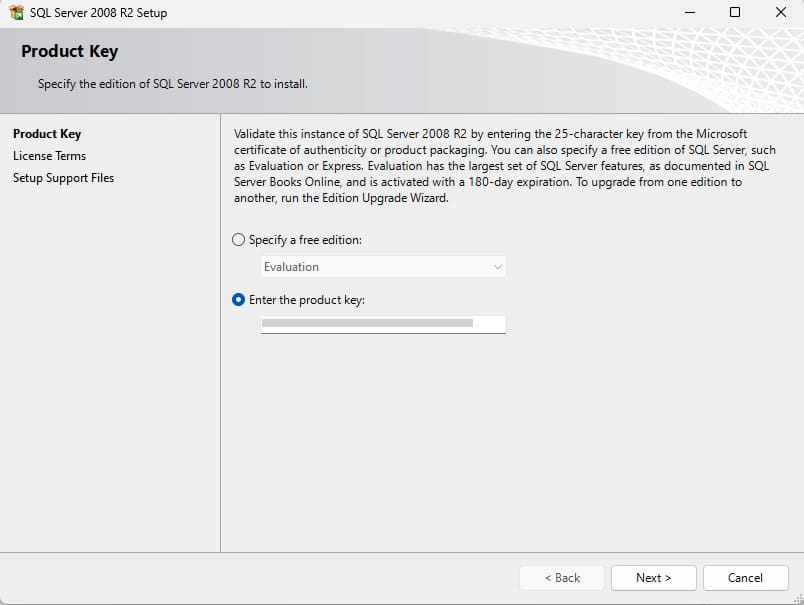Cancel the SQL Server installation
The width and height of the screenshot is (804, 605).
click(x=745, y=578)
